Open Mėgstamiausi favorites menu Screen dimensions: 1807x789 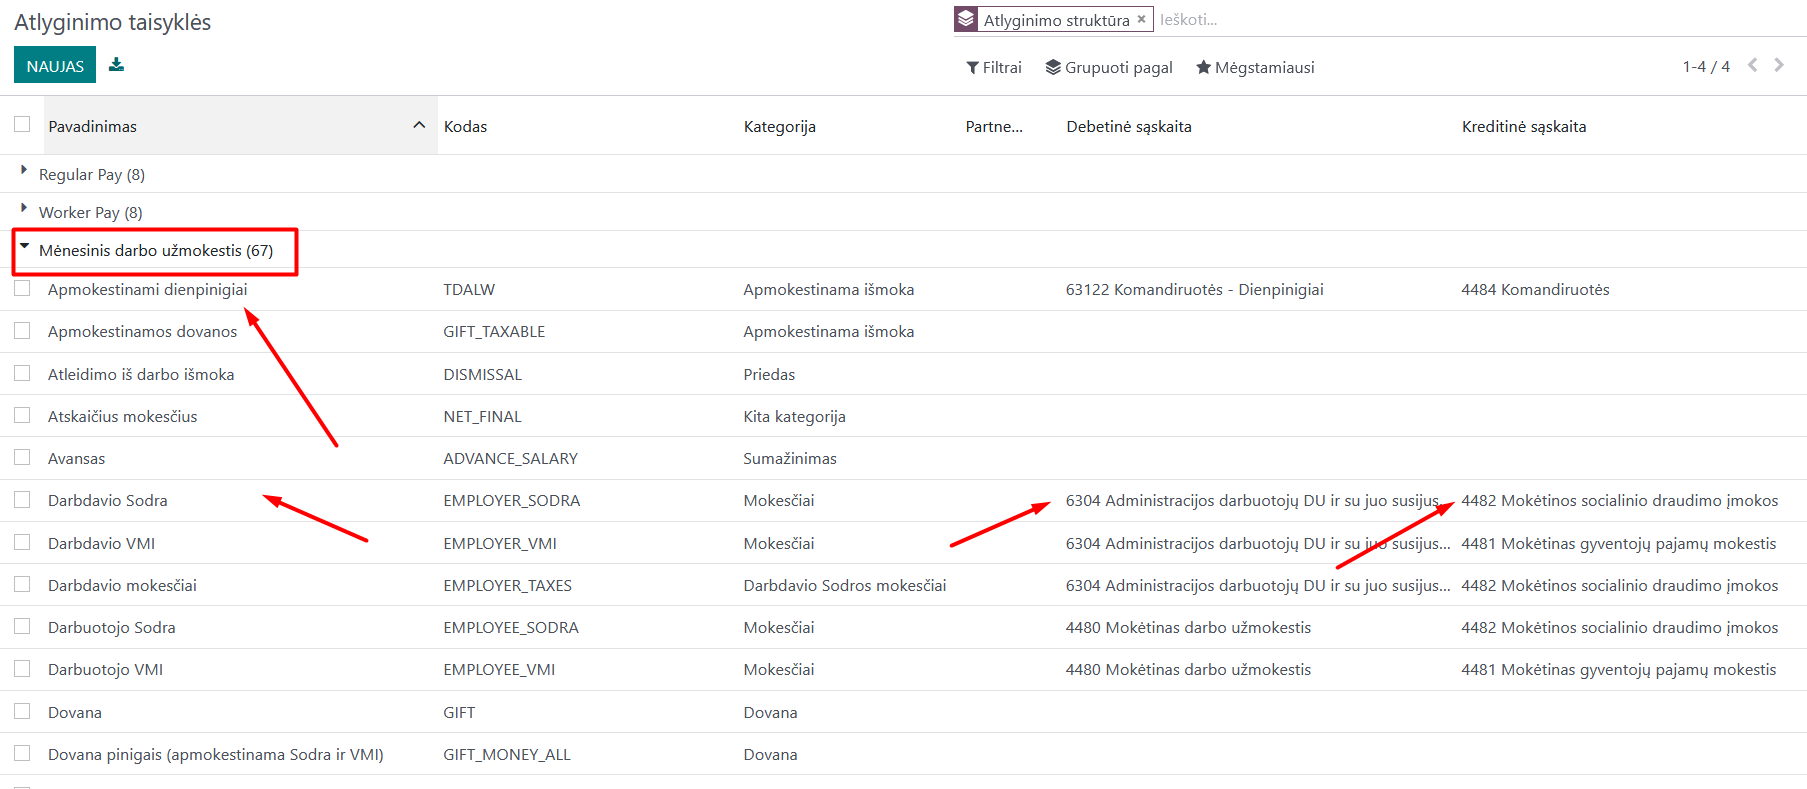(x=1255, y=67)
